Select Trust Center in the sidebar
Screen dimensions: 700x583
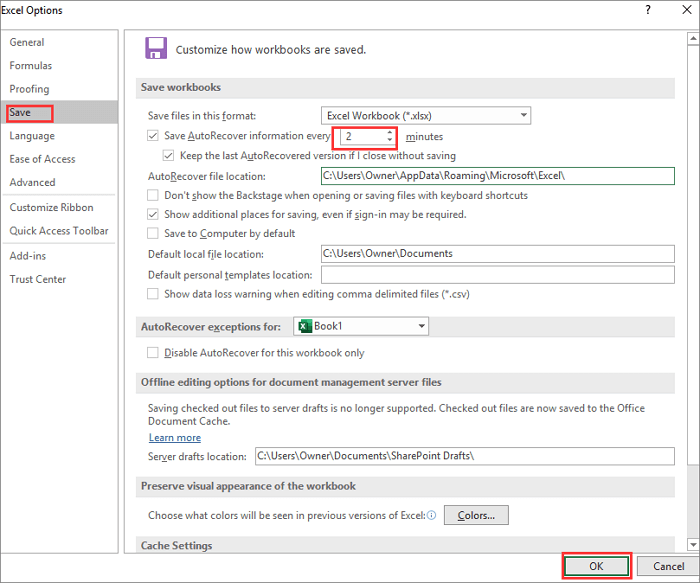coord(38,279)
